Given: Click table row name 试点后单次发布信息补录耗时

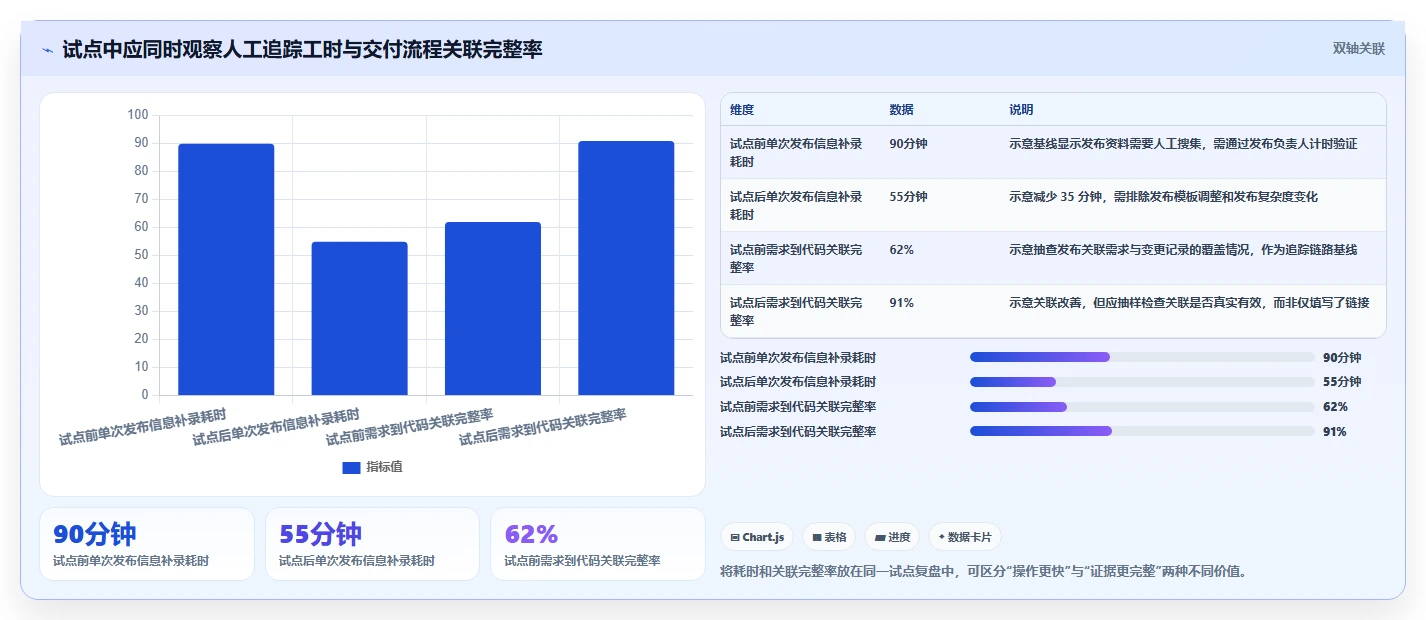Looking at the screenshot, I should point(796,206).
